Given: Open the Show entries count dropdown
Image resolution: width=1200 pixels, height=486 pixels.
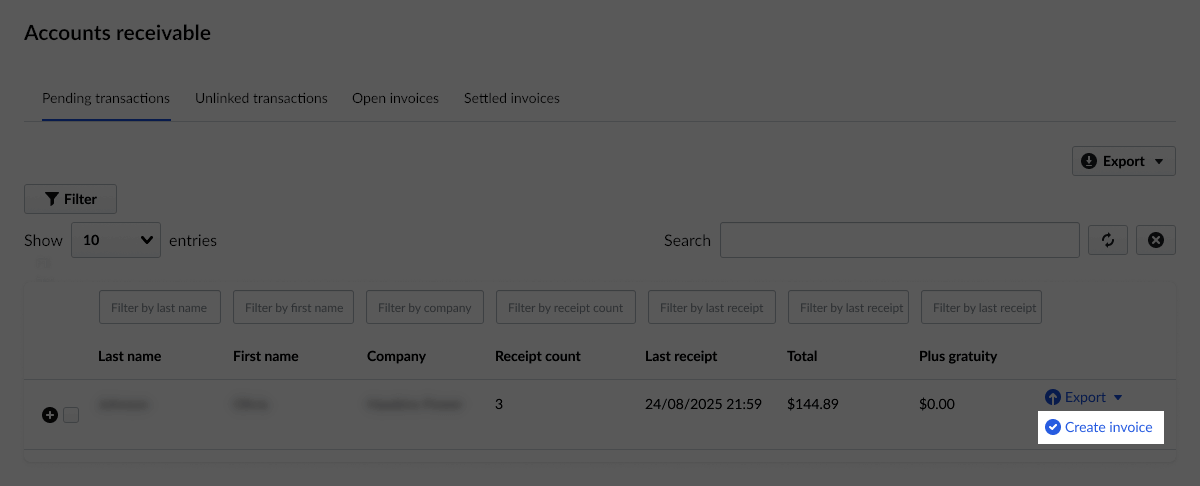Looking at the screenshot, I should 116,240.
